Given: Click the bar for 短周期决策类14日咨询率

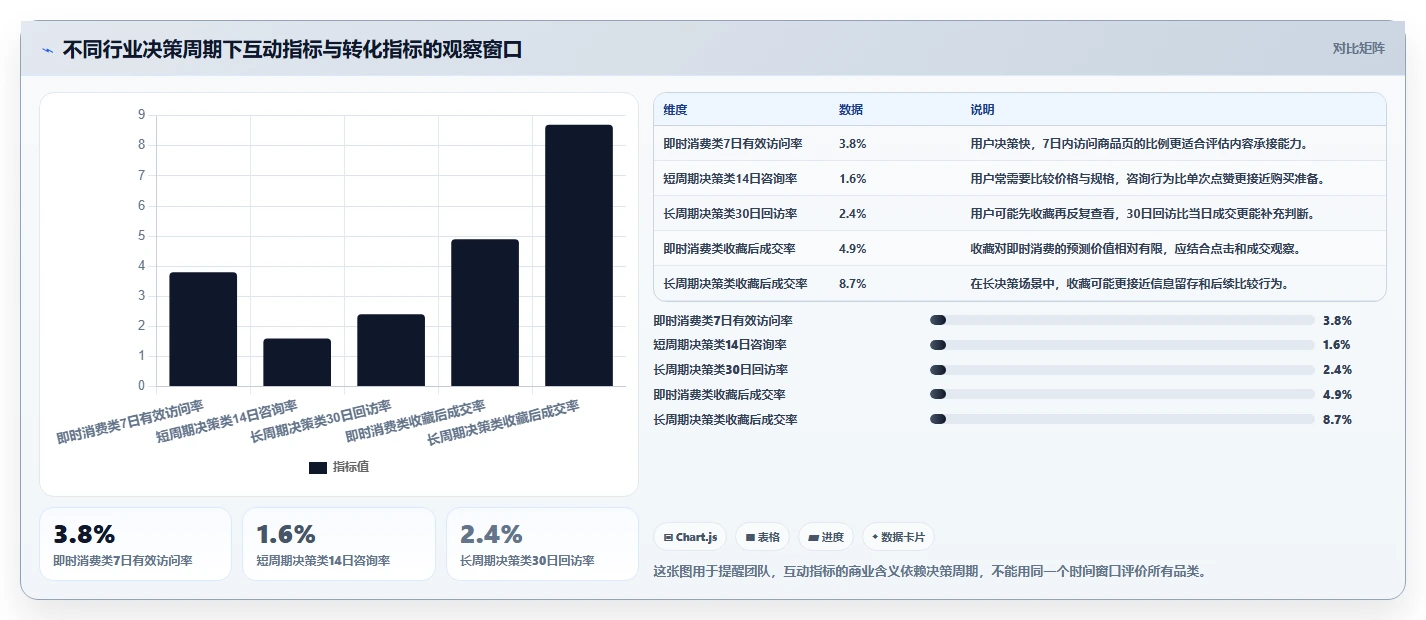Looking at the screenshot, I should coord(297,362).
